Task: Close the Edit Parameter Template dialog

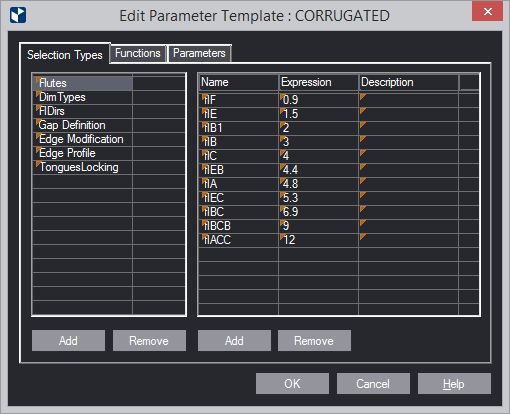Action: (x=487, y=12)
